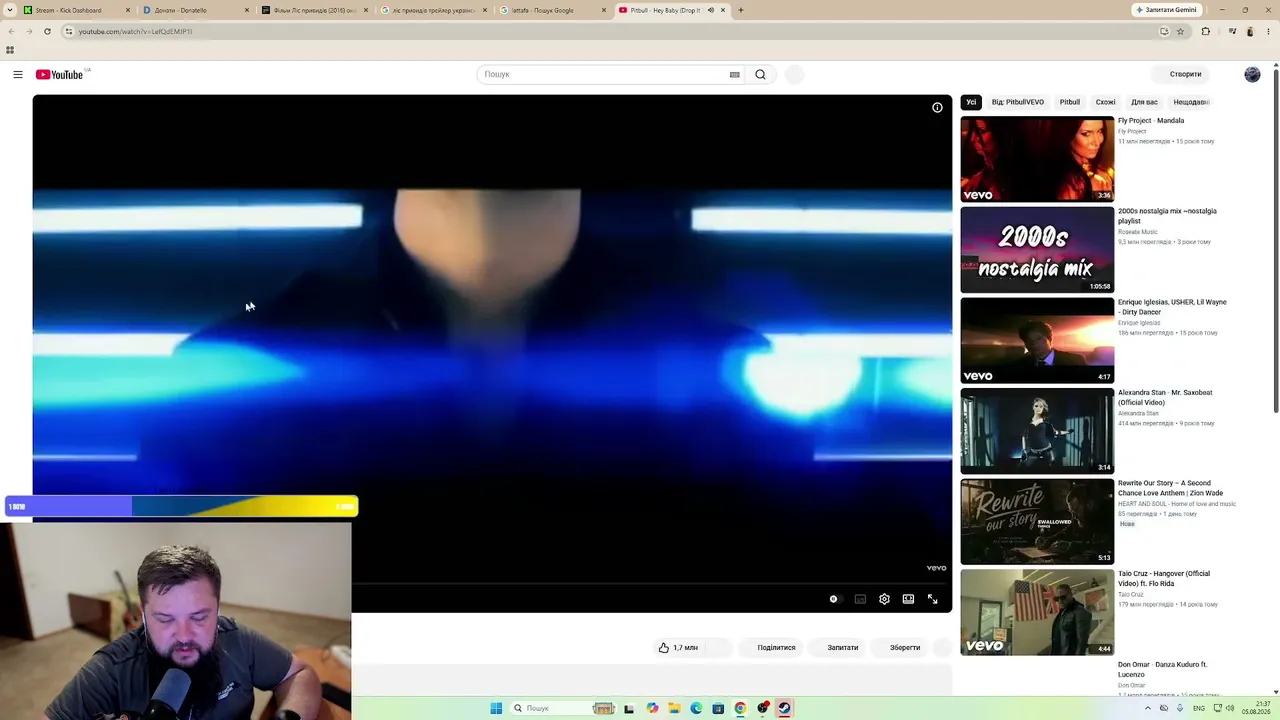Open Chrome extensions puzzle icon
Screen dimensions: 1280x720
[1205, 31]
